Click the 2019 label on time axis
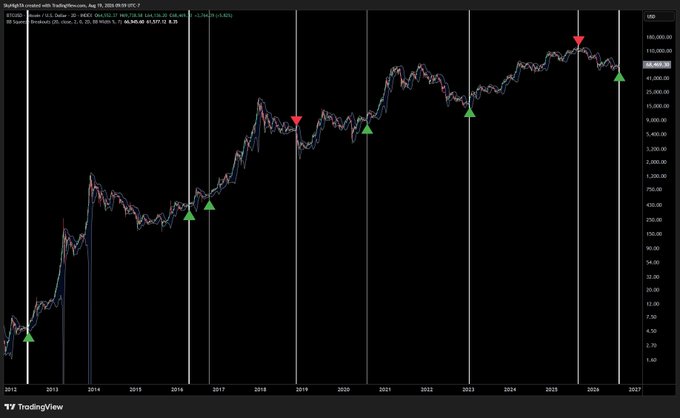 coord(302,389)
